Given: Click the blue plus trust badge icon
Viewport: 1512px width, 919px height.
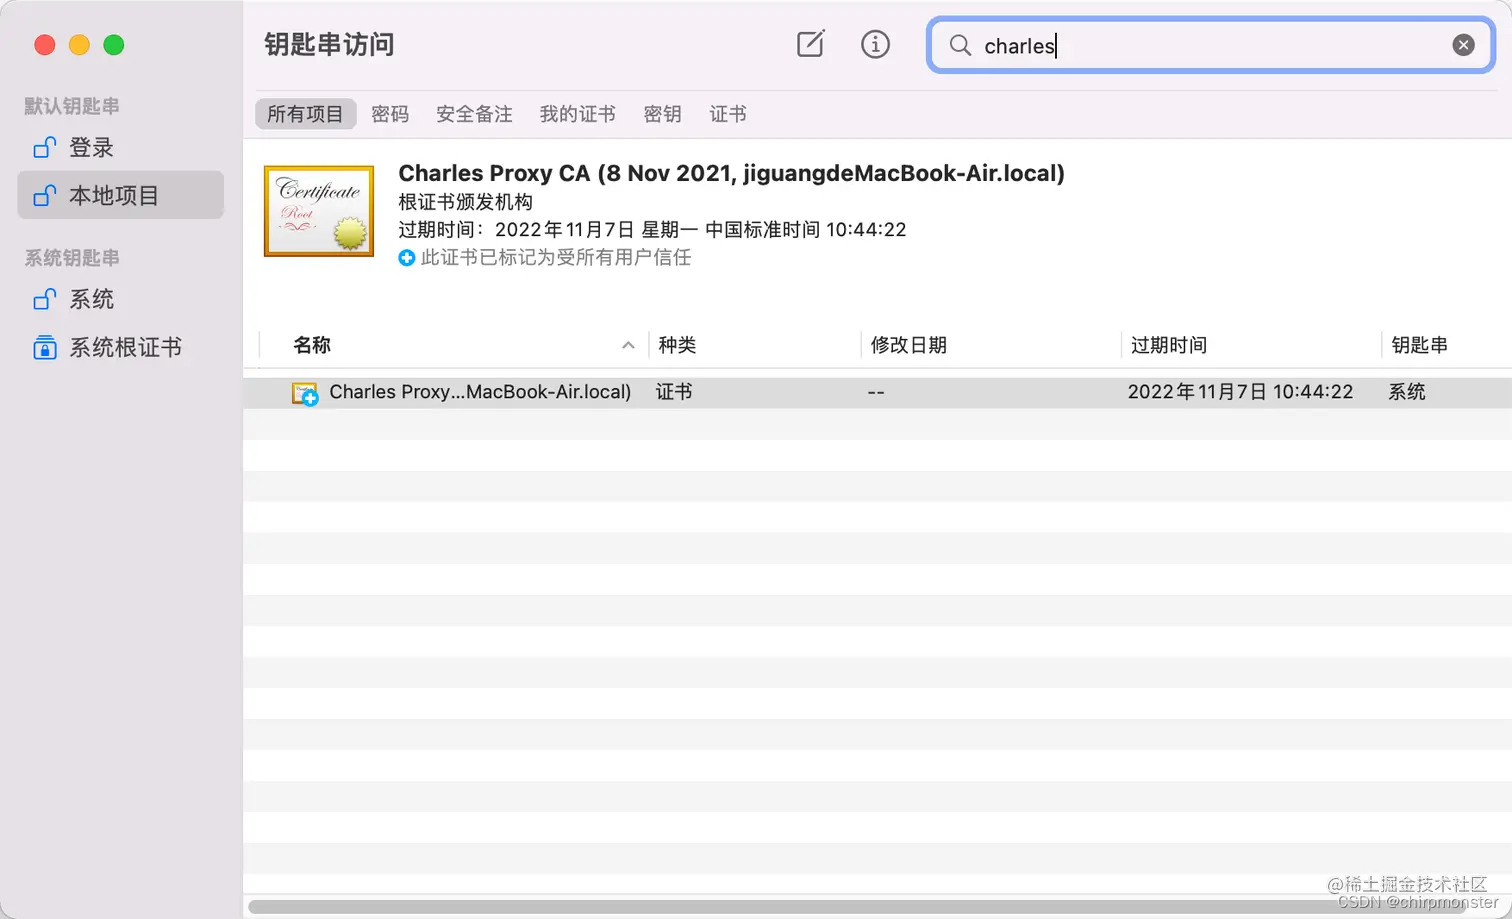Looking at the screenshot, I should (x=407, y=258).
